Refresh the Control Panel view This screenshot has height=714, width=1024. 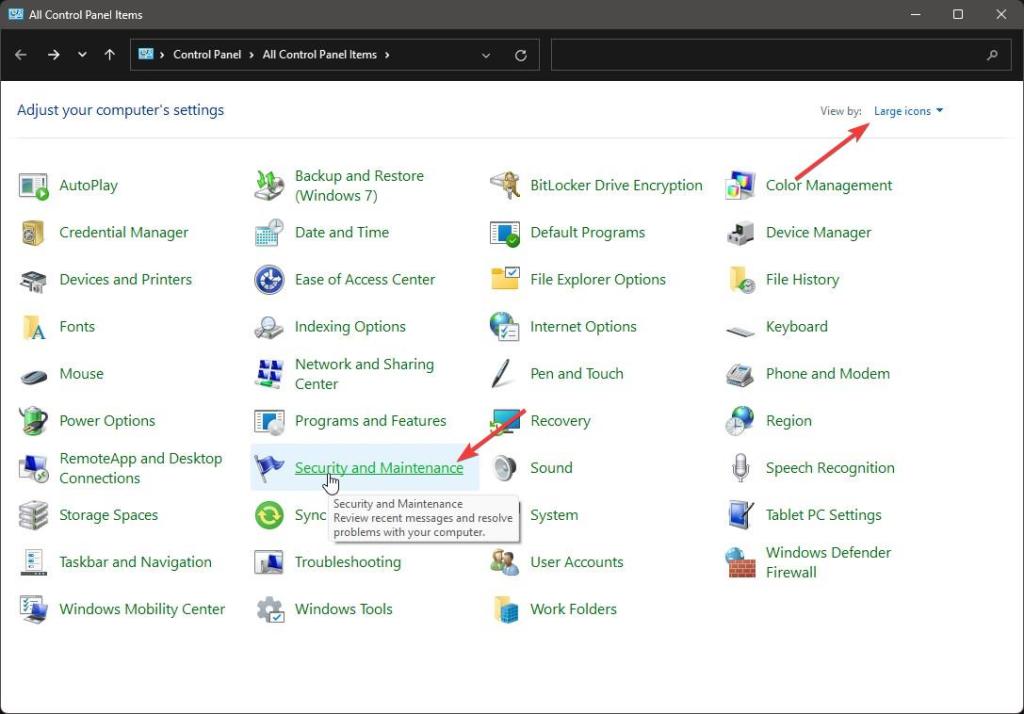click(x=520, y=56)
